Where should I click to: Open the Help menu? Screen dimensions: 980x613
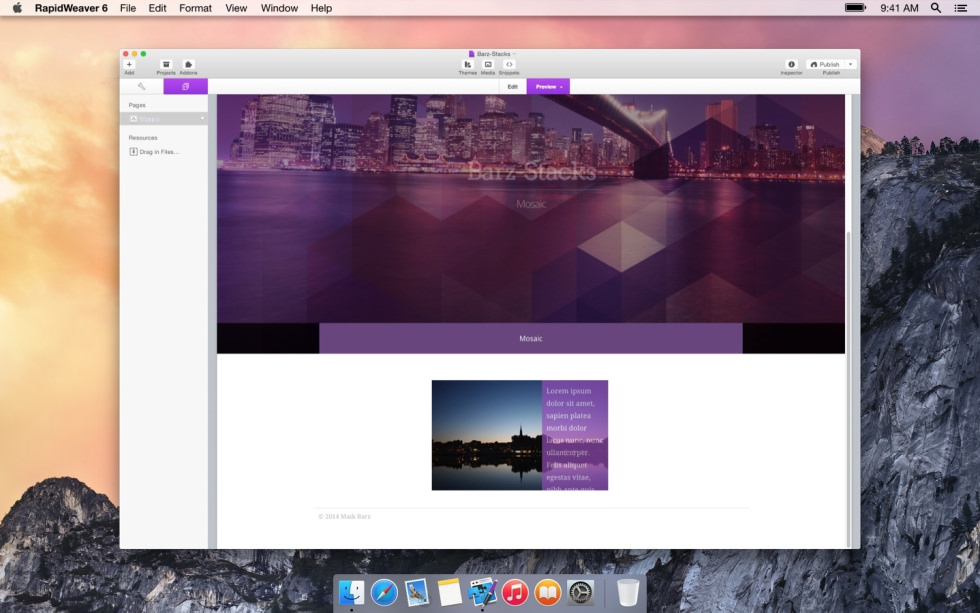click(x=321, y=8)
